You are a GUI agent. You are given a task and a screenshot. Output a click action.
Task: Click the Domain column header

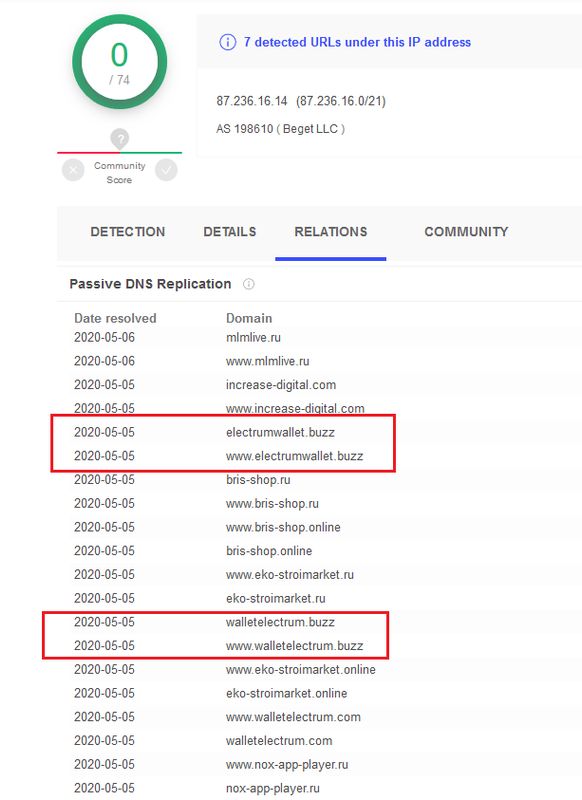[249, 318]
